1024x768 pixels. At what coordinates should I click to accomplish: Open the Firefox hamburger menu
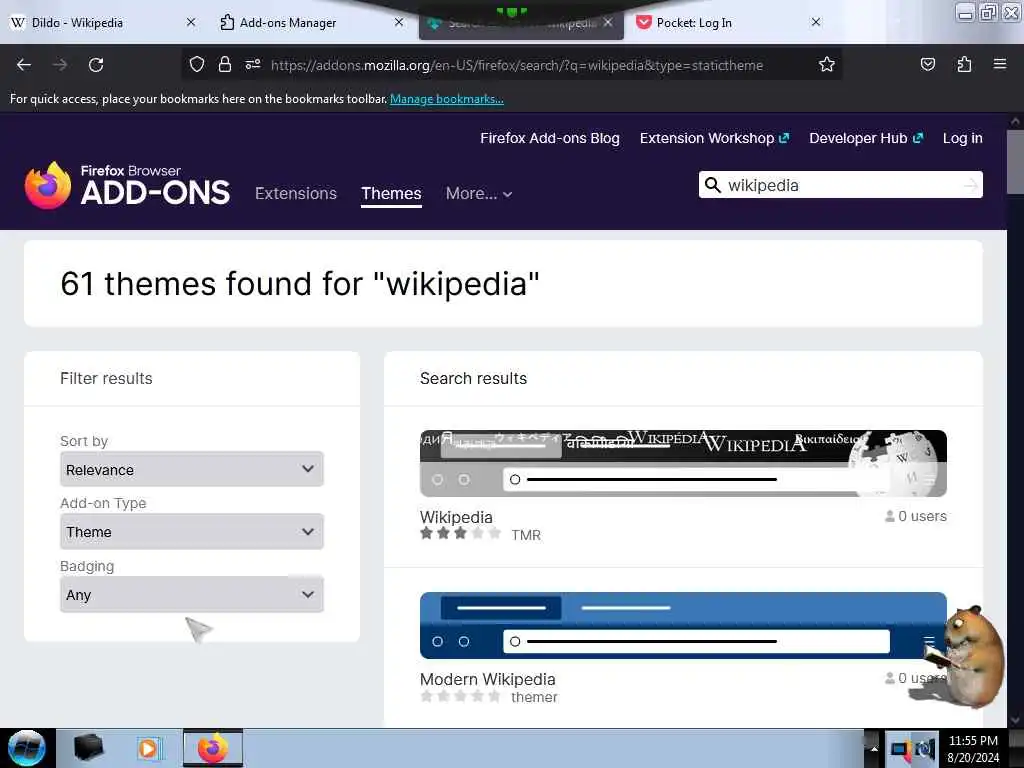pyautogui.click(x=1000, y=64)
